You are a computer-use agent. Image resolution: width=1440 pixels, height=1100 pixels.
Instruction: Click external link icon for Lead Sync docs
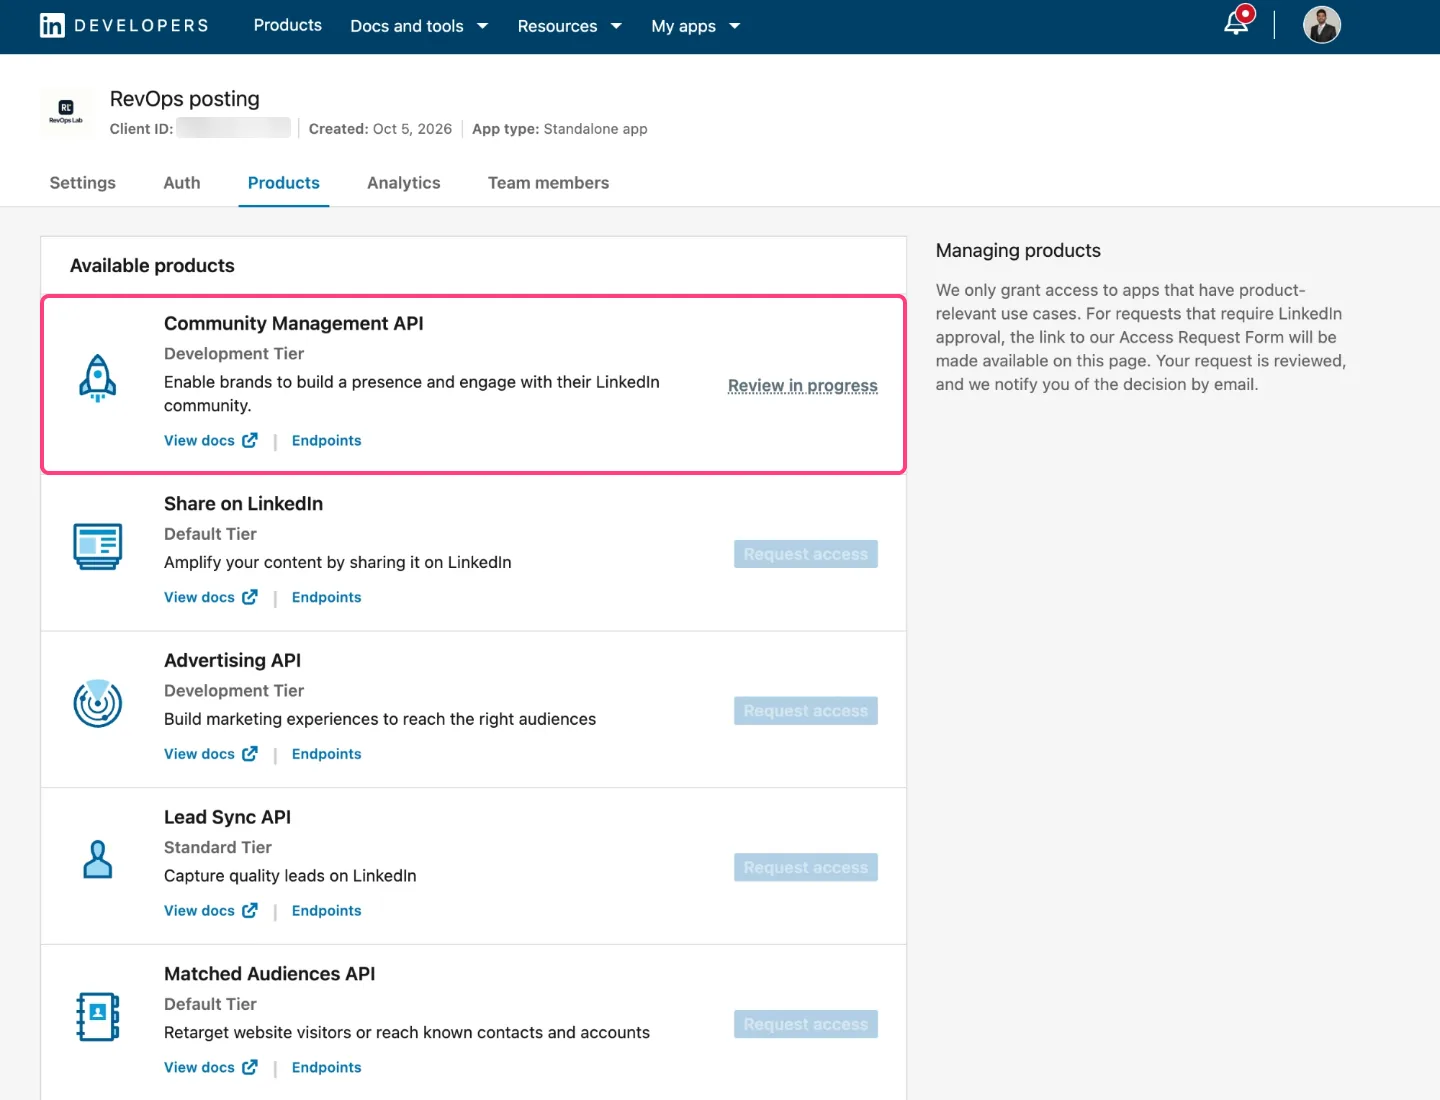point(250,911)
